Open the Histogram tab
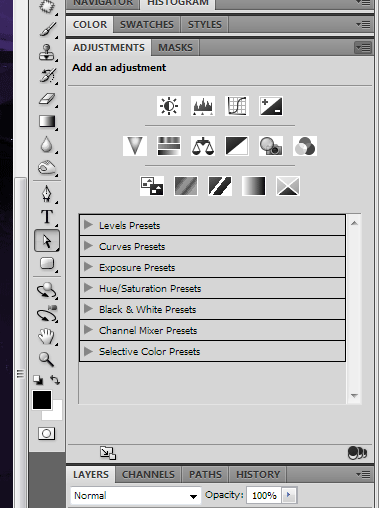The image size is (379, 508). coord(178,3)
